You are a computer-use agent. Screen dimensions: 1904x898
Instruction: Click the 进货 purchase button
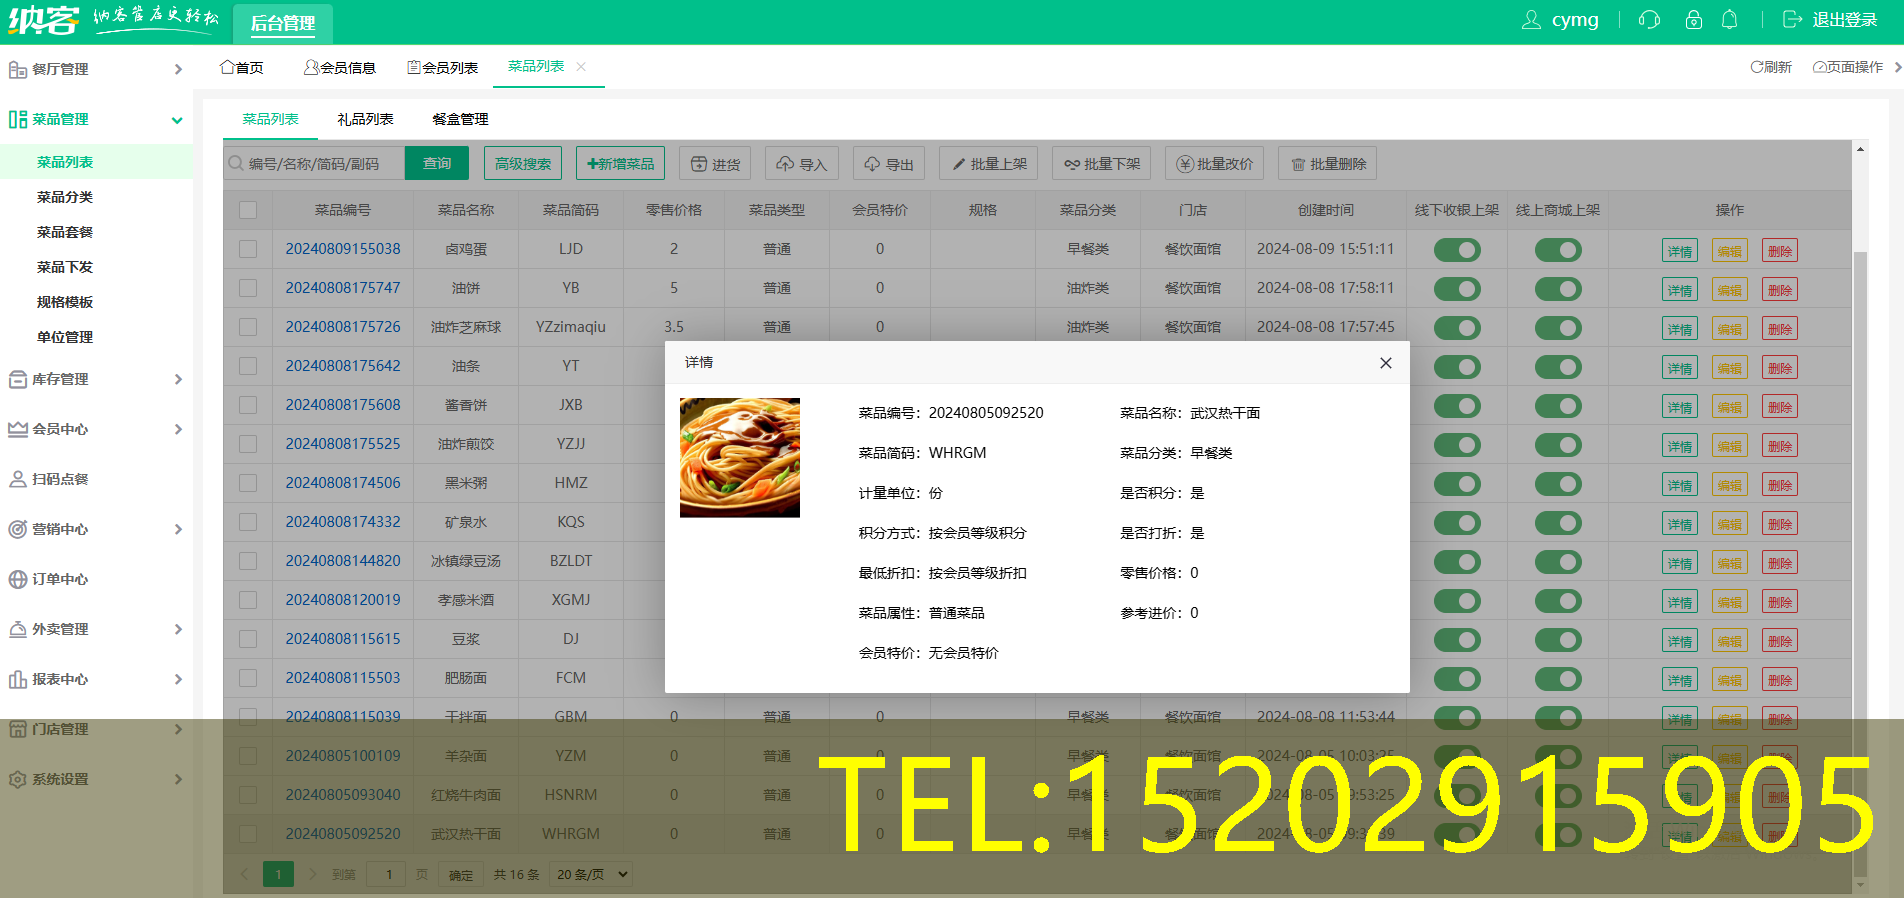(716, 163)
